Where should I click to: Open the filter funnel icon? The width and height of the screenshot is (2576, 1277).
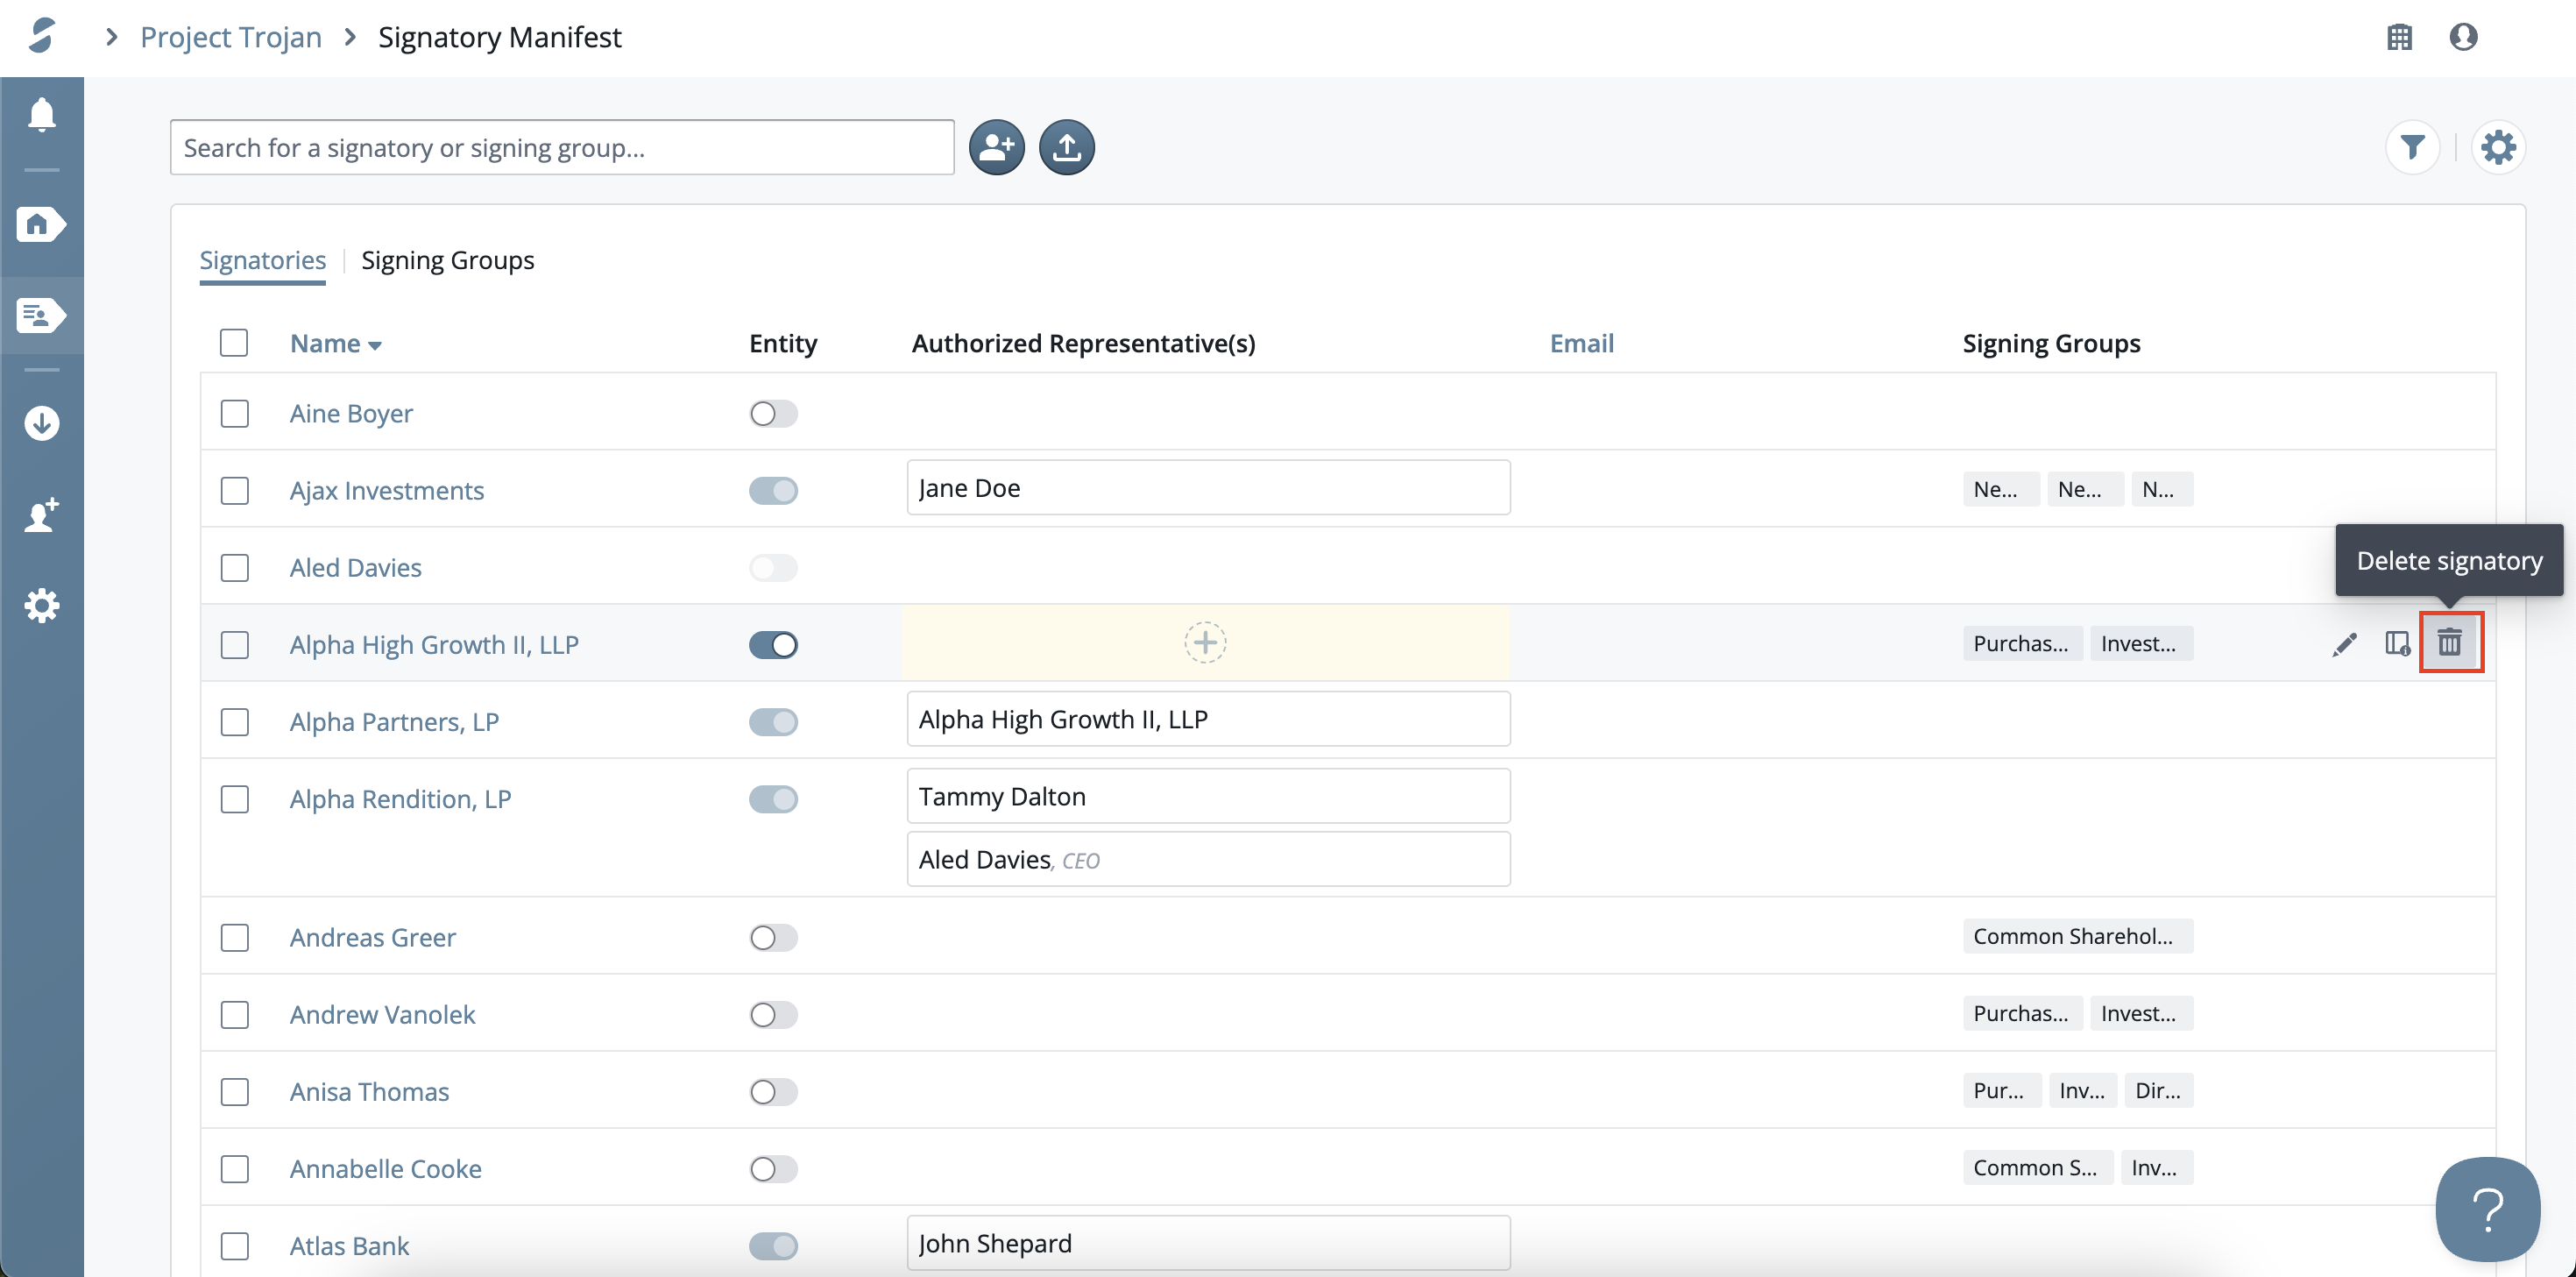2412,147
